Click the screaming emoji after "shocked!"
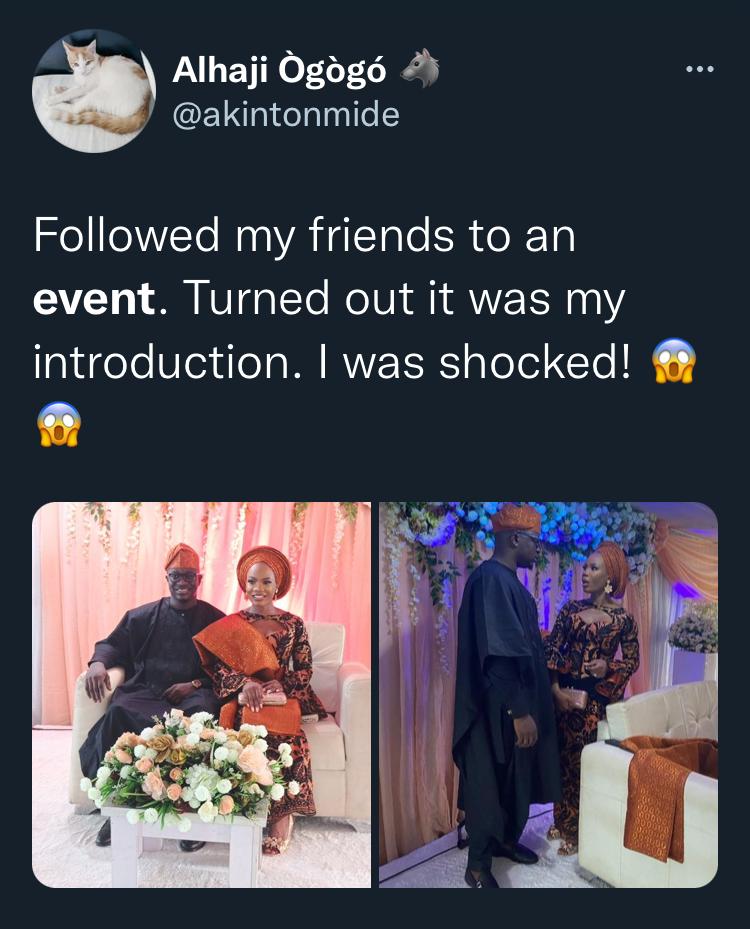The image size is (750, 929). [x=673, y=362]
